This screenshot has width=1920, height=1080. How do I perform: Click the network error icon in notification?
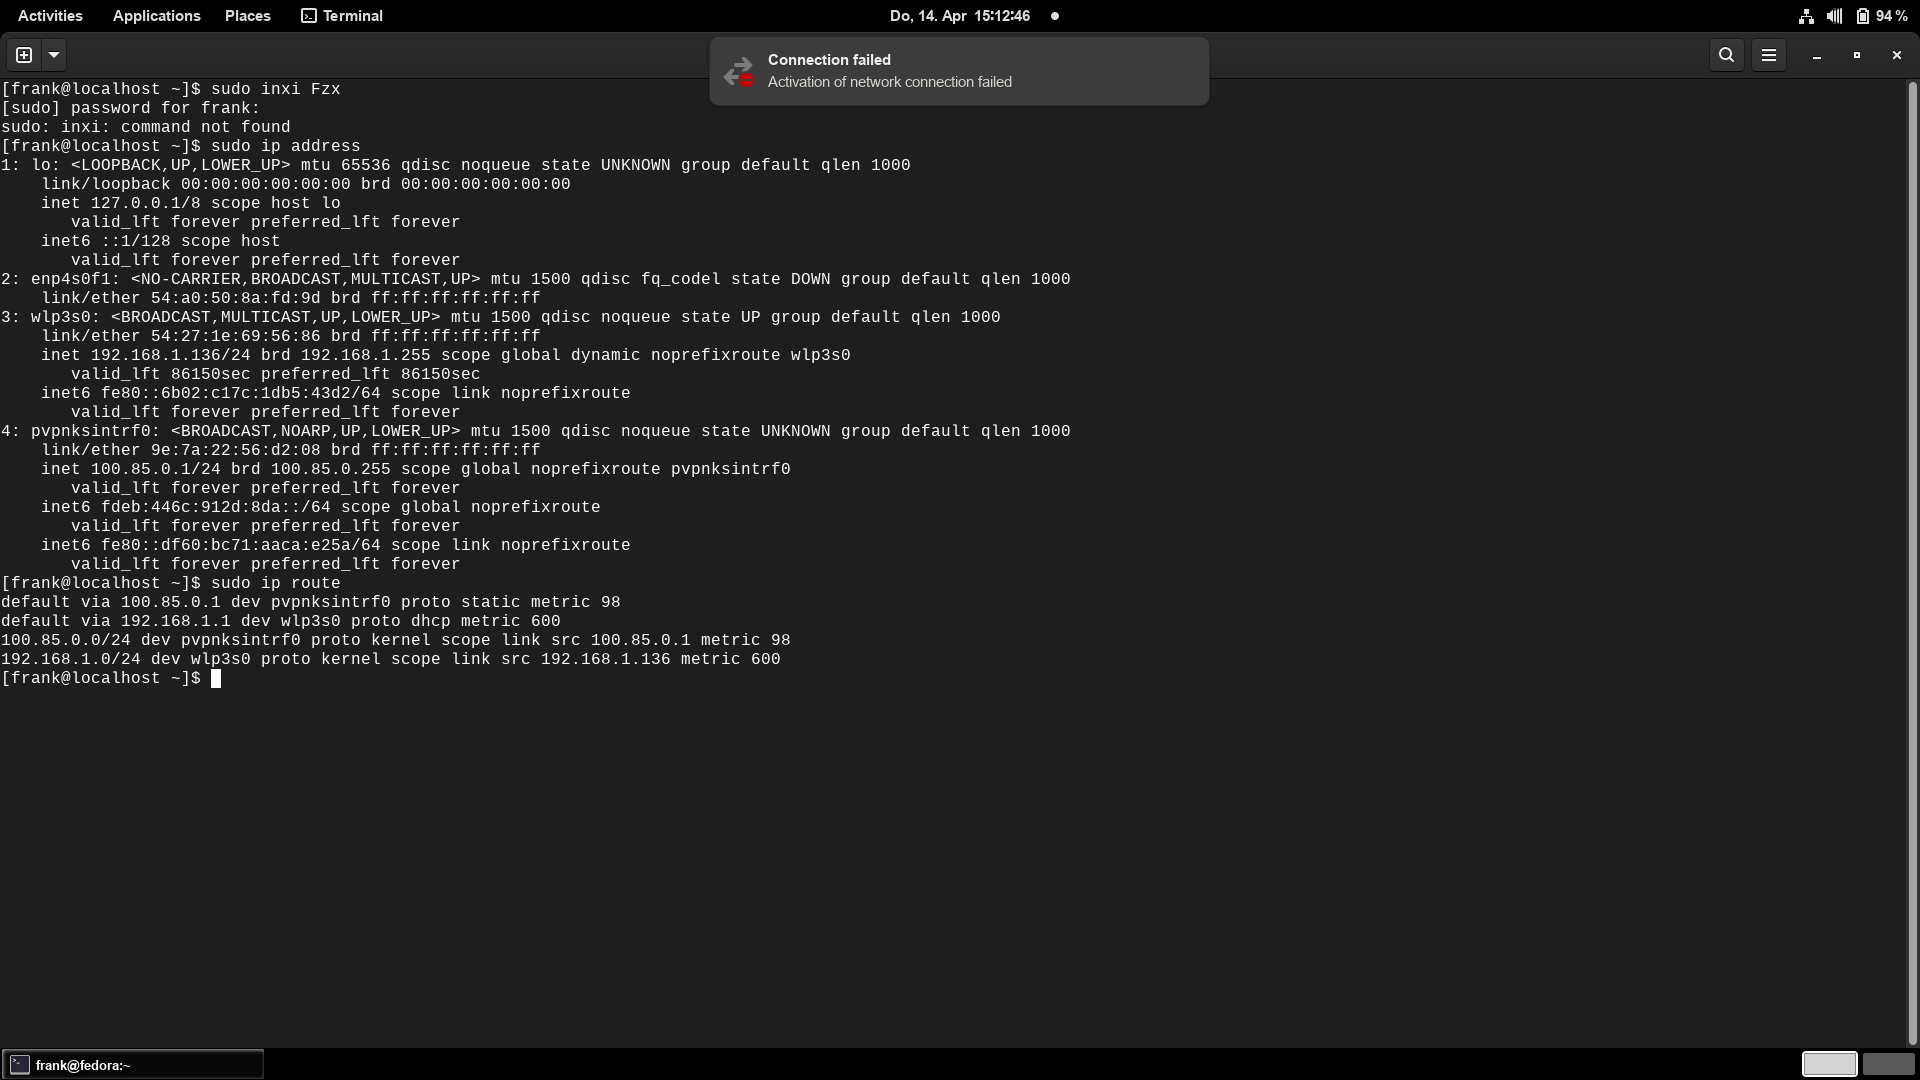coord(739,72)
